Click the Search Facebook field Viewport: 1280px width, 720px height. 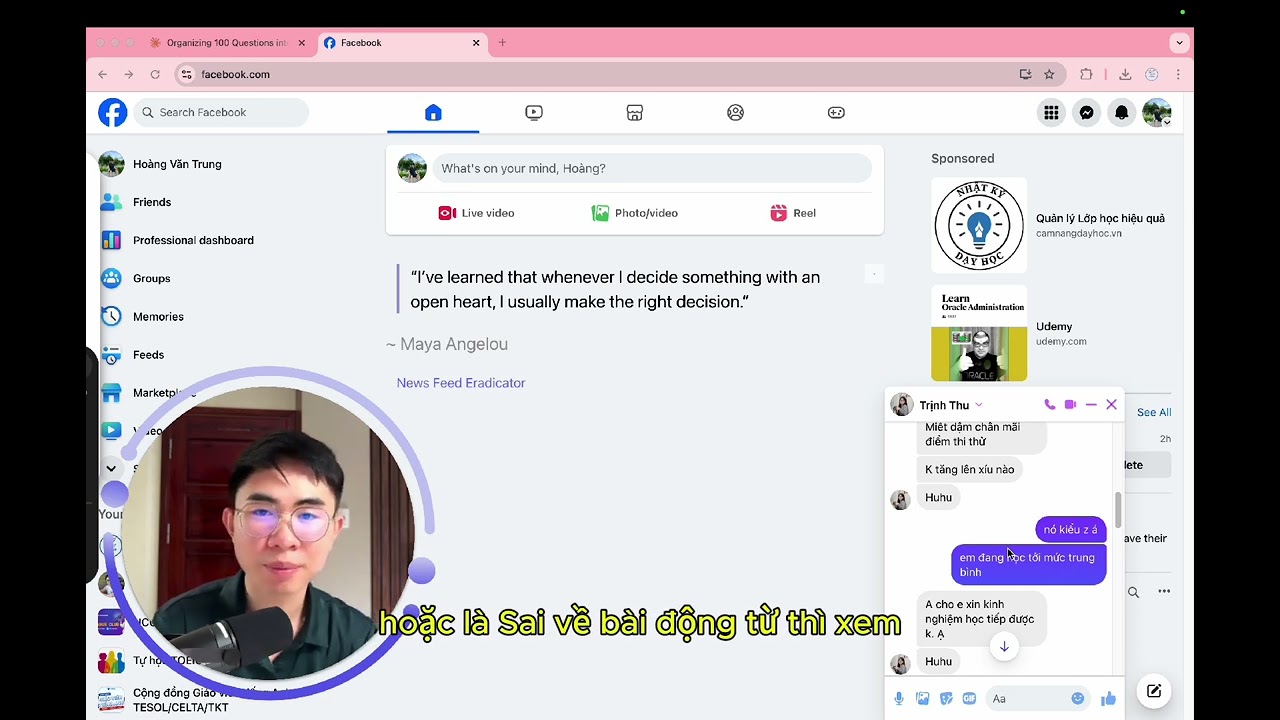[221, 113]
